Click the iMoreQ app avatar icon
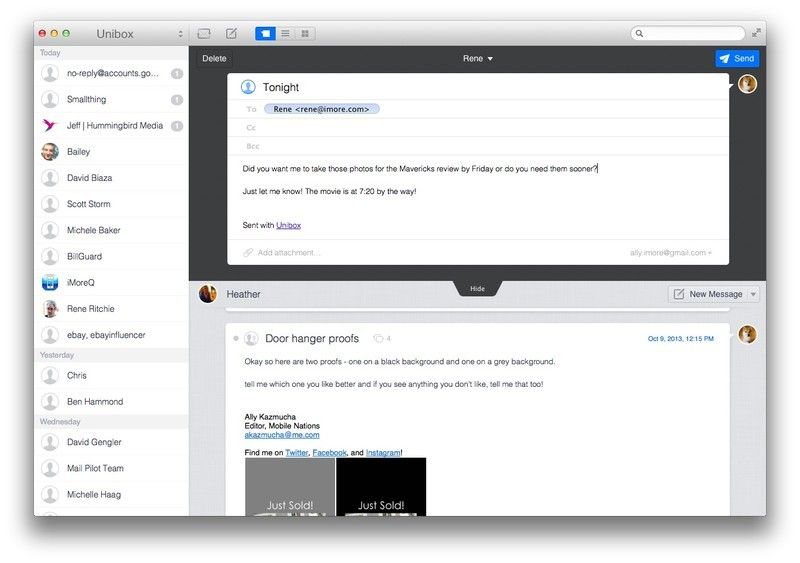This screenshot has width=800, height=563. pyautogui.click(x=50, y=283)
